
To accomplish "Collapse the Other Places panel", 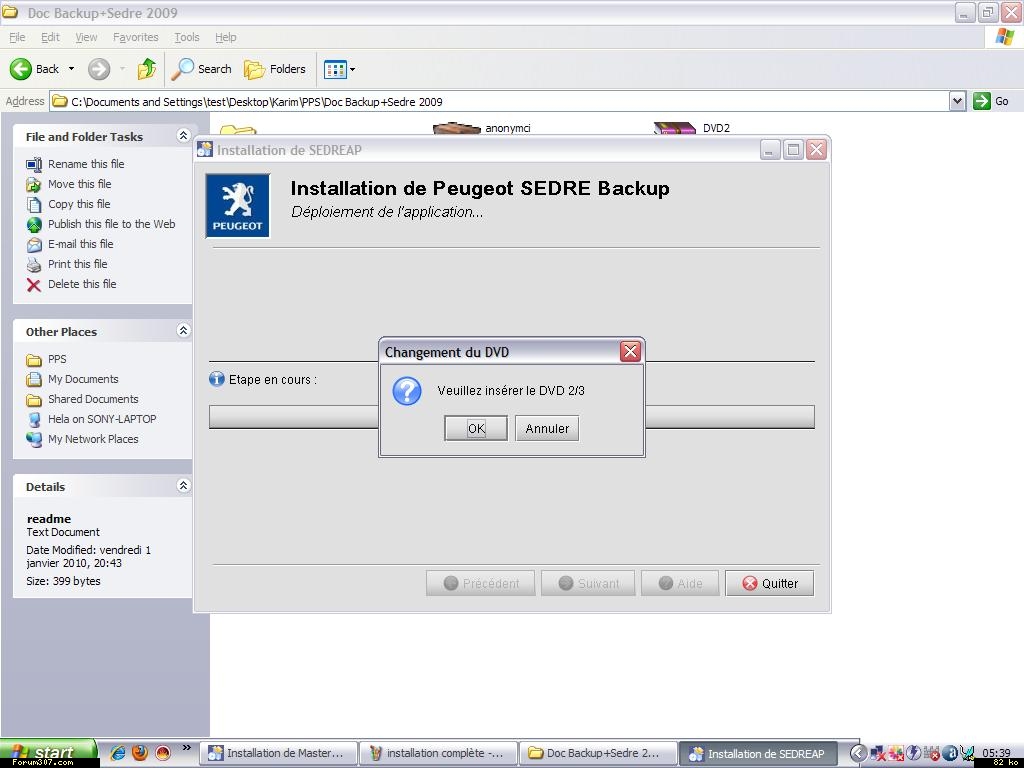I will click(184, 330).
